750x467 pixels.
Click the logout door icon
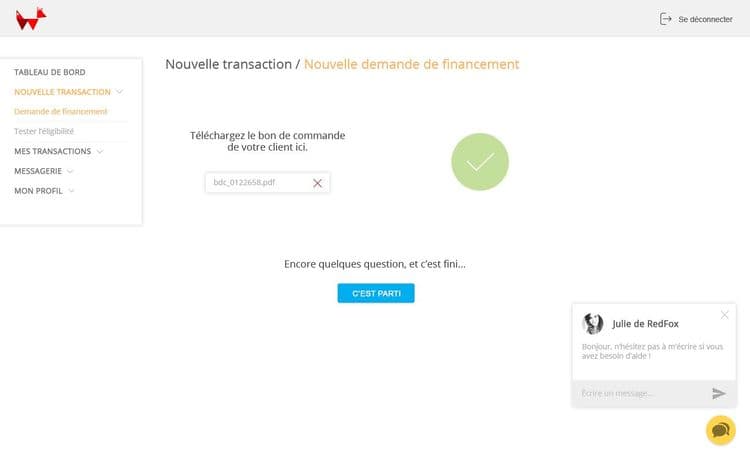[x=665, y=19]
